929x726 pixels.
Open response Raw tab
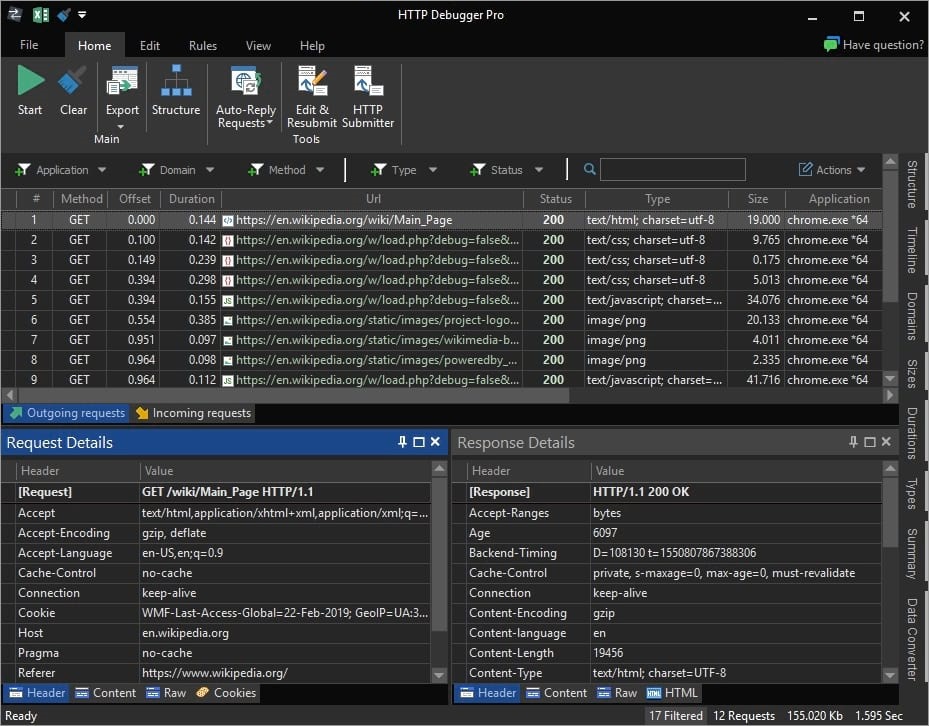tap(617, 693)
